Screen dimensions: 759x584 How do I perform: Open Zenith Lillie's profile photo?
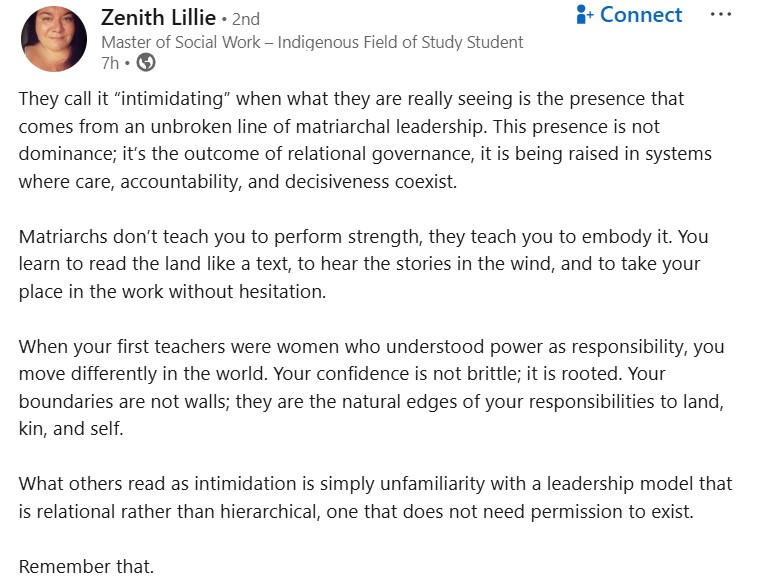(54, 38)
